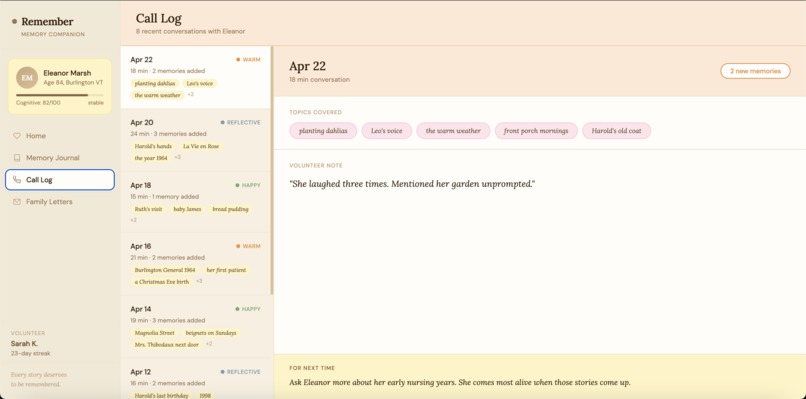Viewport: 806px width, 399px height.
Task: Open the Apr 12 conversation entry
Action: click(196, 379)
